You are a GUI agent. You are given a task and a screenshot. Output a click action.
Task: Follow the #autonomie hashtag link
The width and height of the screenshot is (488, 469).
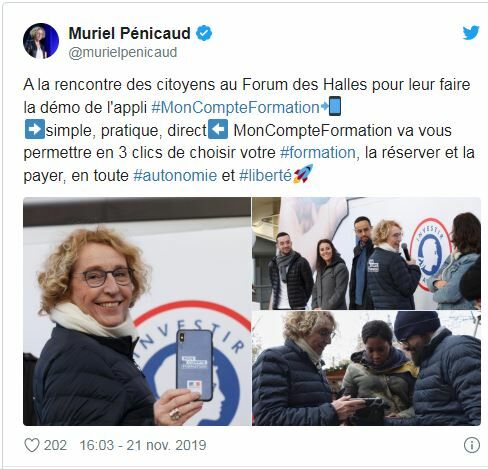point(175,175)
